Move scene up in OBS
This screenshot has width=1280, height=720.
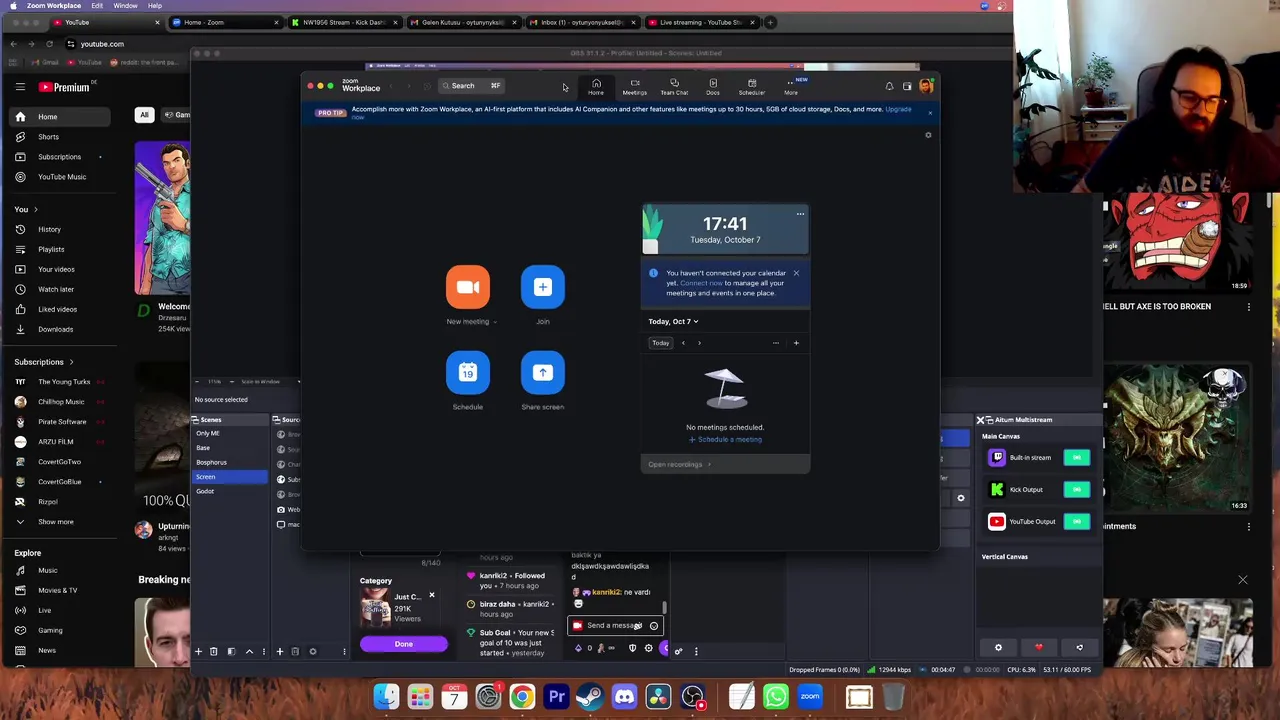pos(249,652)
